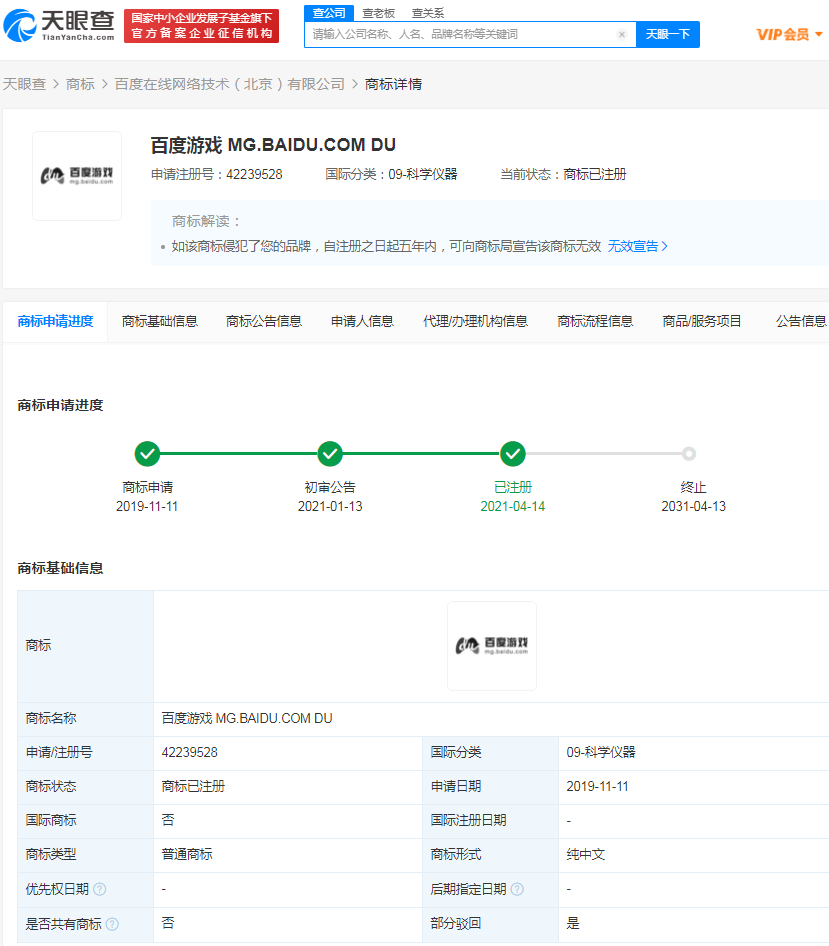Click the 商标 breadcrumb link
829x946 pixels.
pos(80,84)
